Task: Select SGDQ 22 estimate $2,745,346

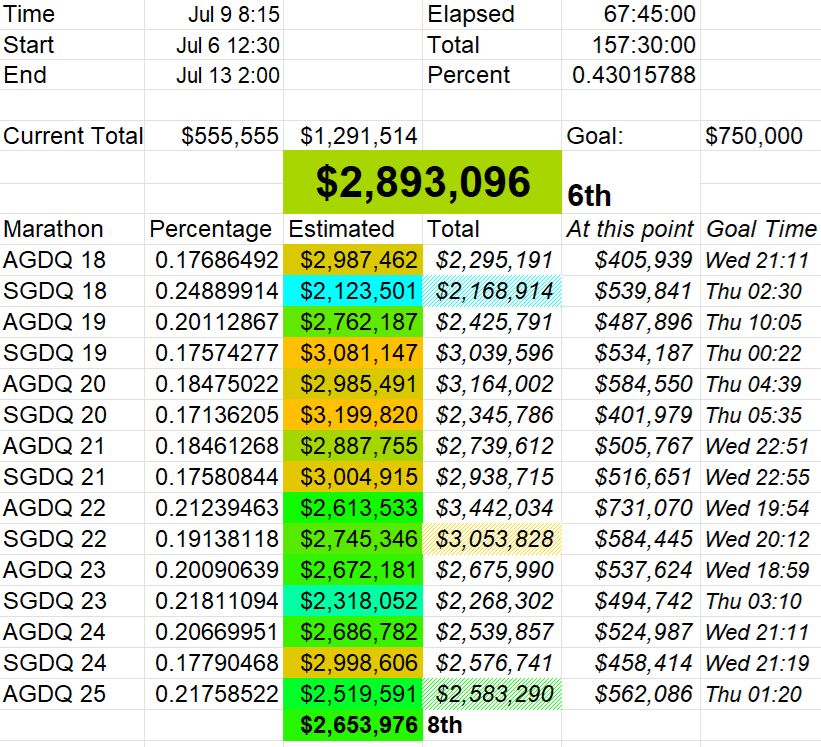Action: click(x=353, y=539)
